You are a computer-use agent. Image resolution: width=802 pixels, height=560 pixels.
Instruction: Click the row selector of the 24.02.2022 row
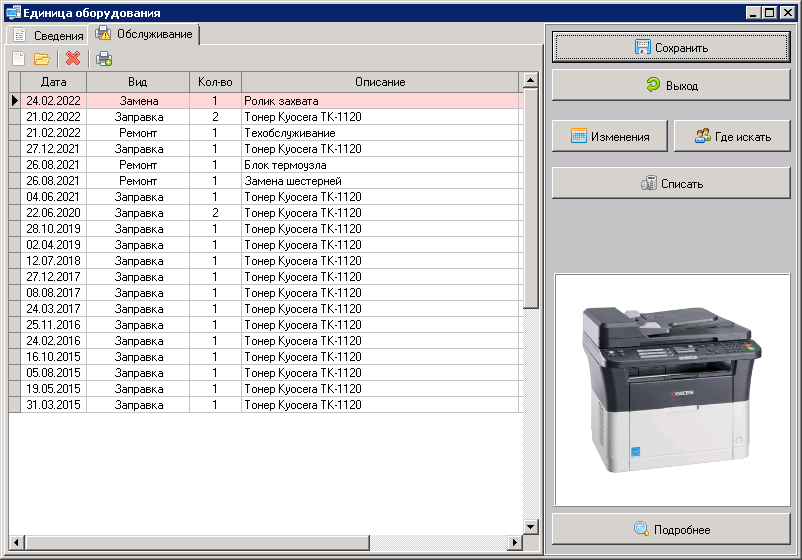coord(14,101)
